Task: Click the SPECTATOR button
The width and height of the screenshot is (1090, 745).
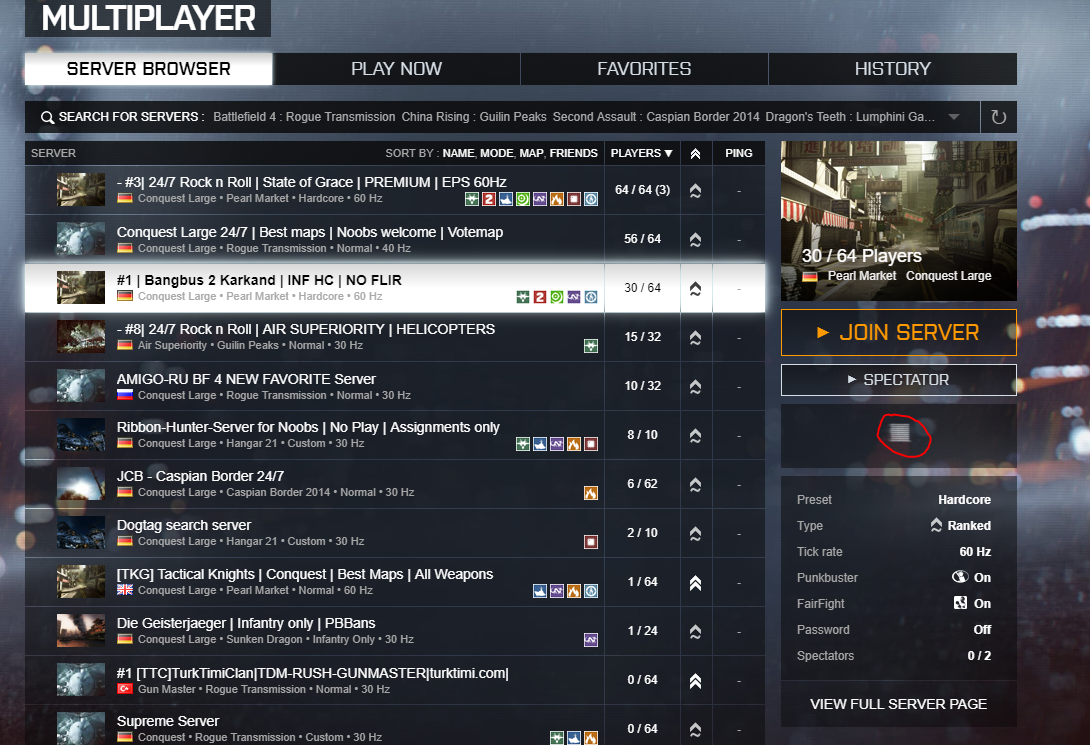Action: click(899, 379)
